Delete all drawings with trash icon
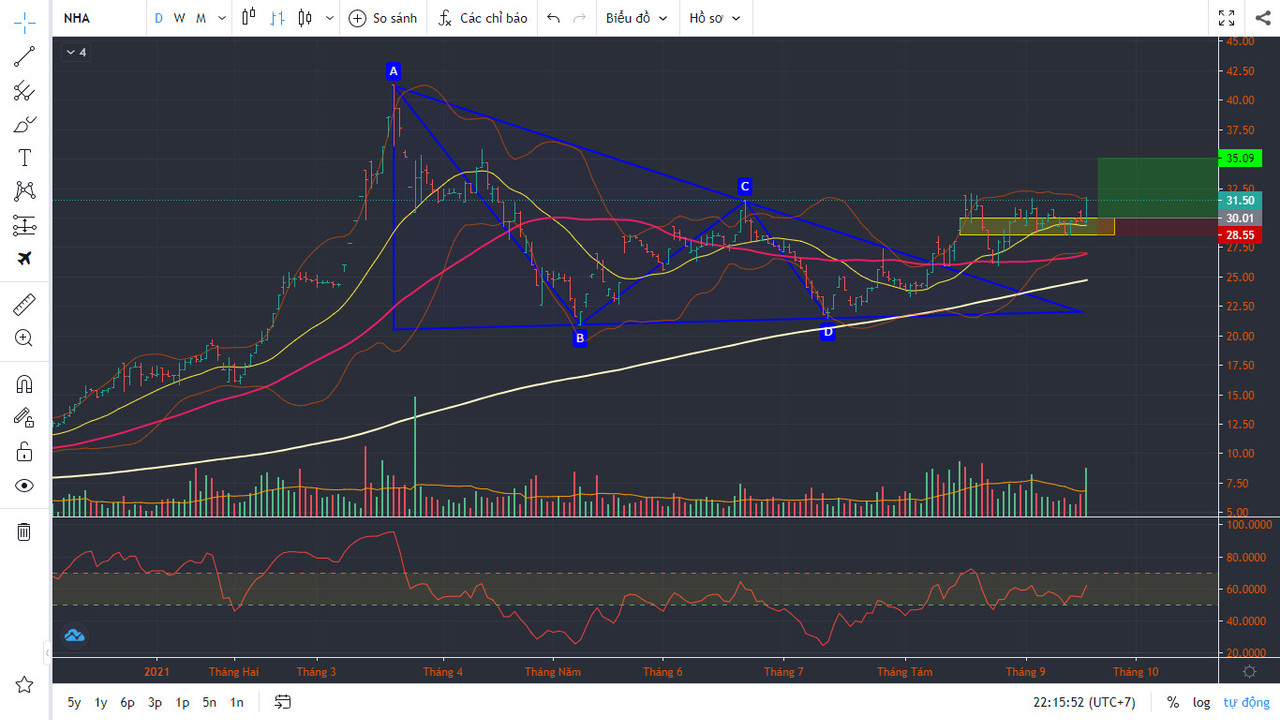The height and width of the screenshot is (720, 1280). point(24,532)
